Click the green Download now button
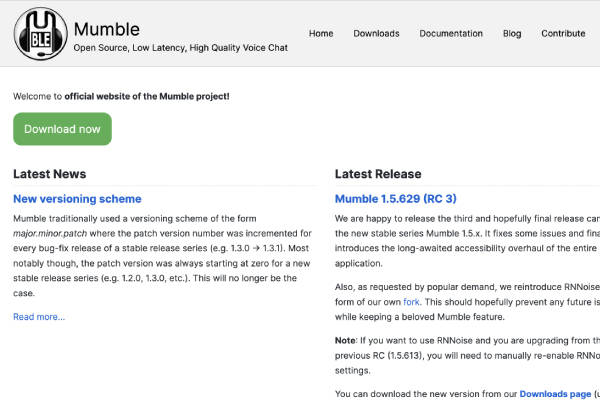600x400 pixels. point(62,129)
